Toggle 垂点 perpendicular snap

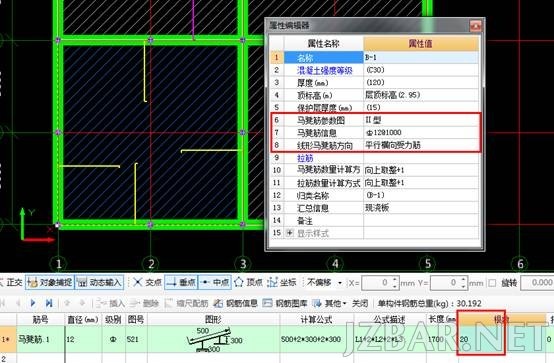pos(181,282)
